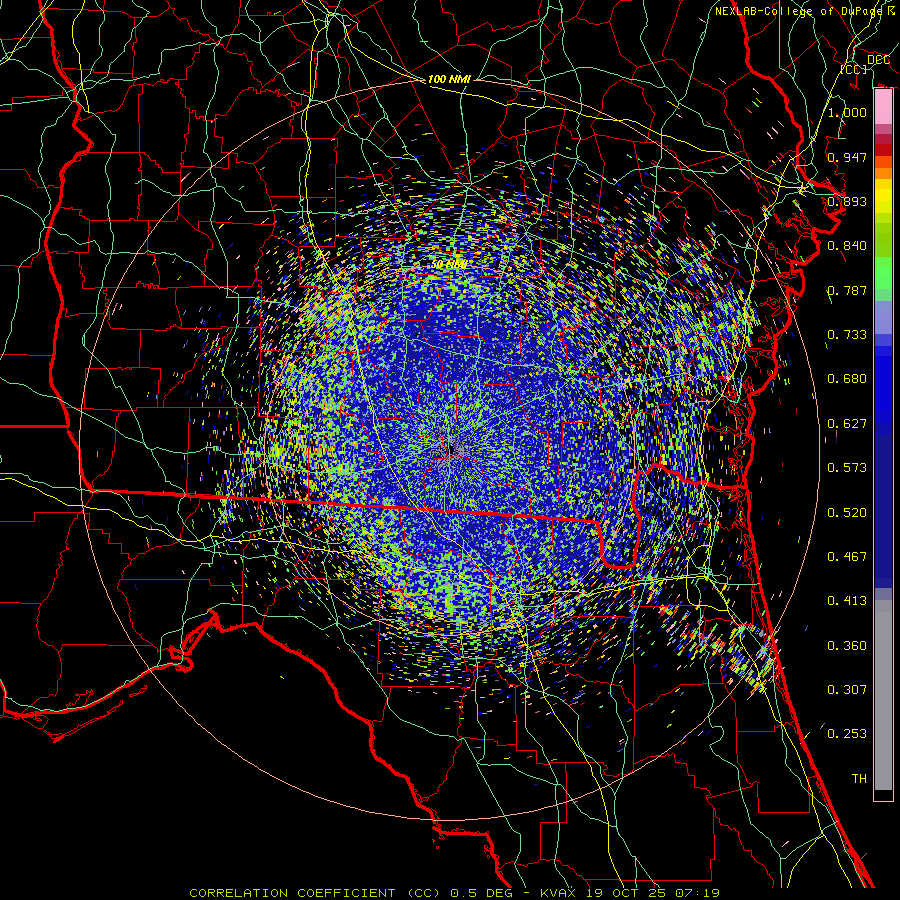Pick the red segment of the color bar
Viewport: 900px width, 900px height.
click(883, 150)
